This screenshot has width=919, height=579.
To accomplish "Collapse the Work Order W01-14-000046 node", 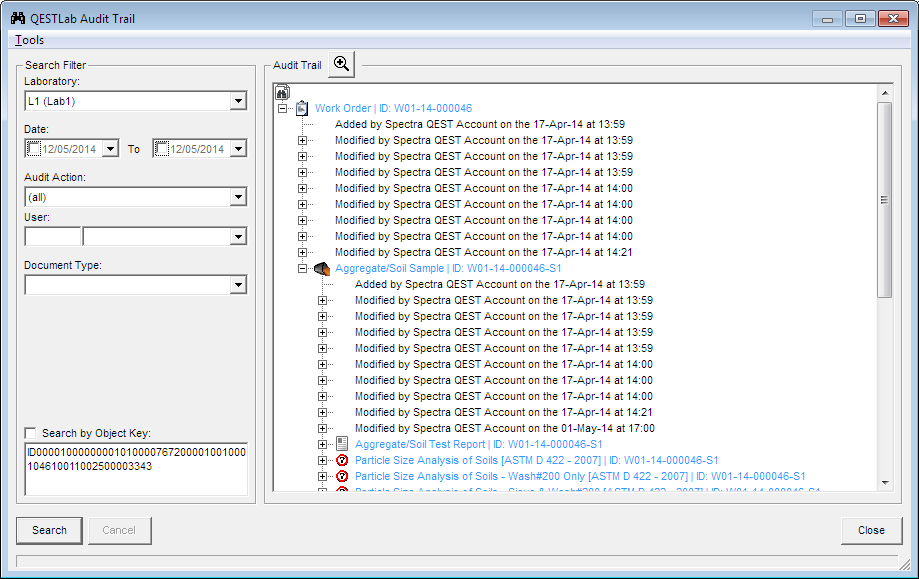I will point(283,108).
